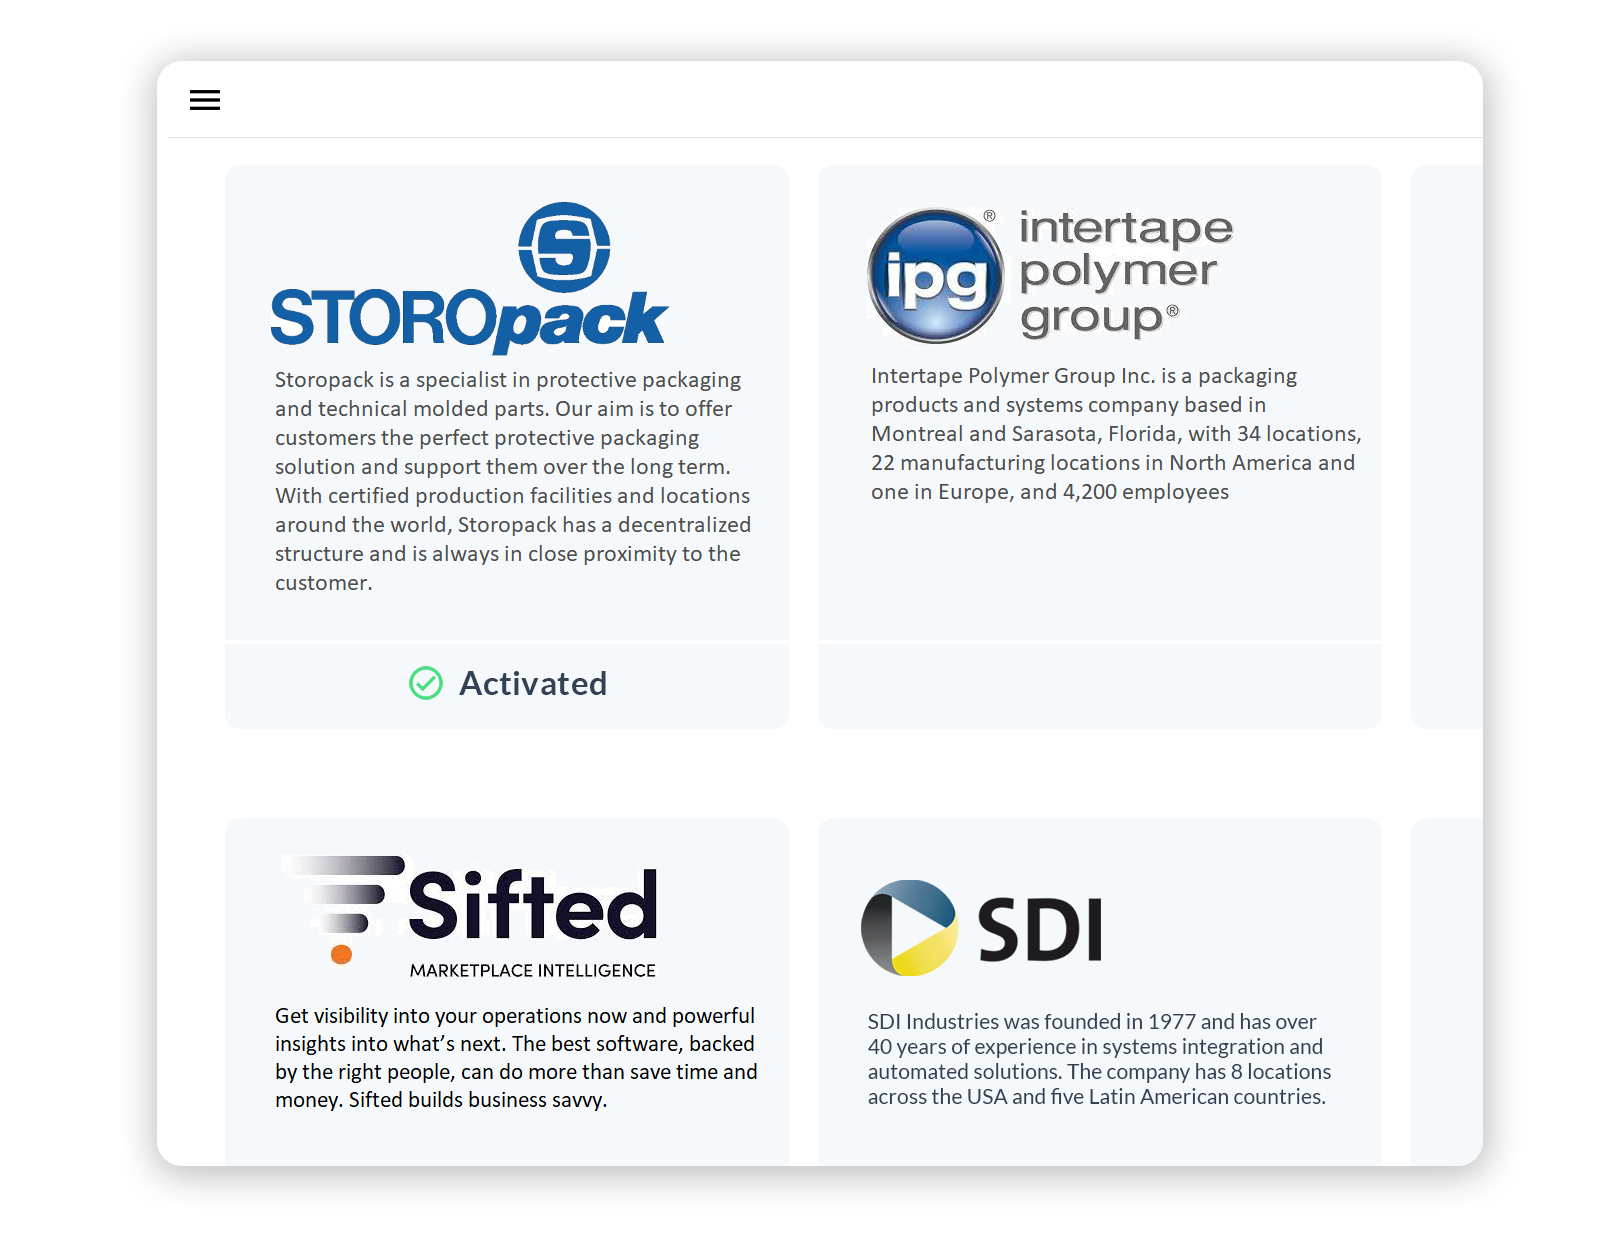Click the blue ipg sphere logo
Screen dimensions: 1600x1250
(x=936, y=276)
